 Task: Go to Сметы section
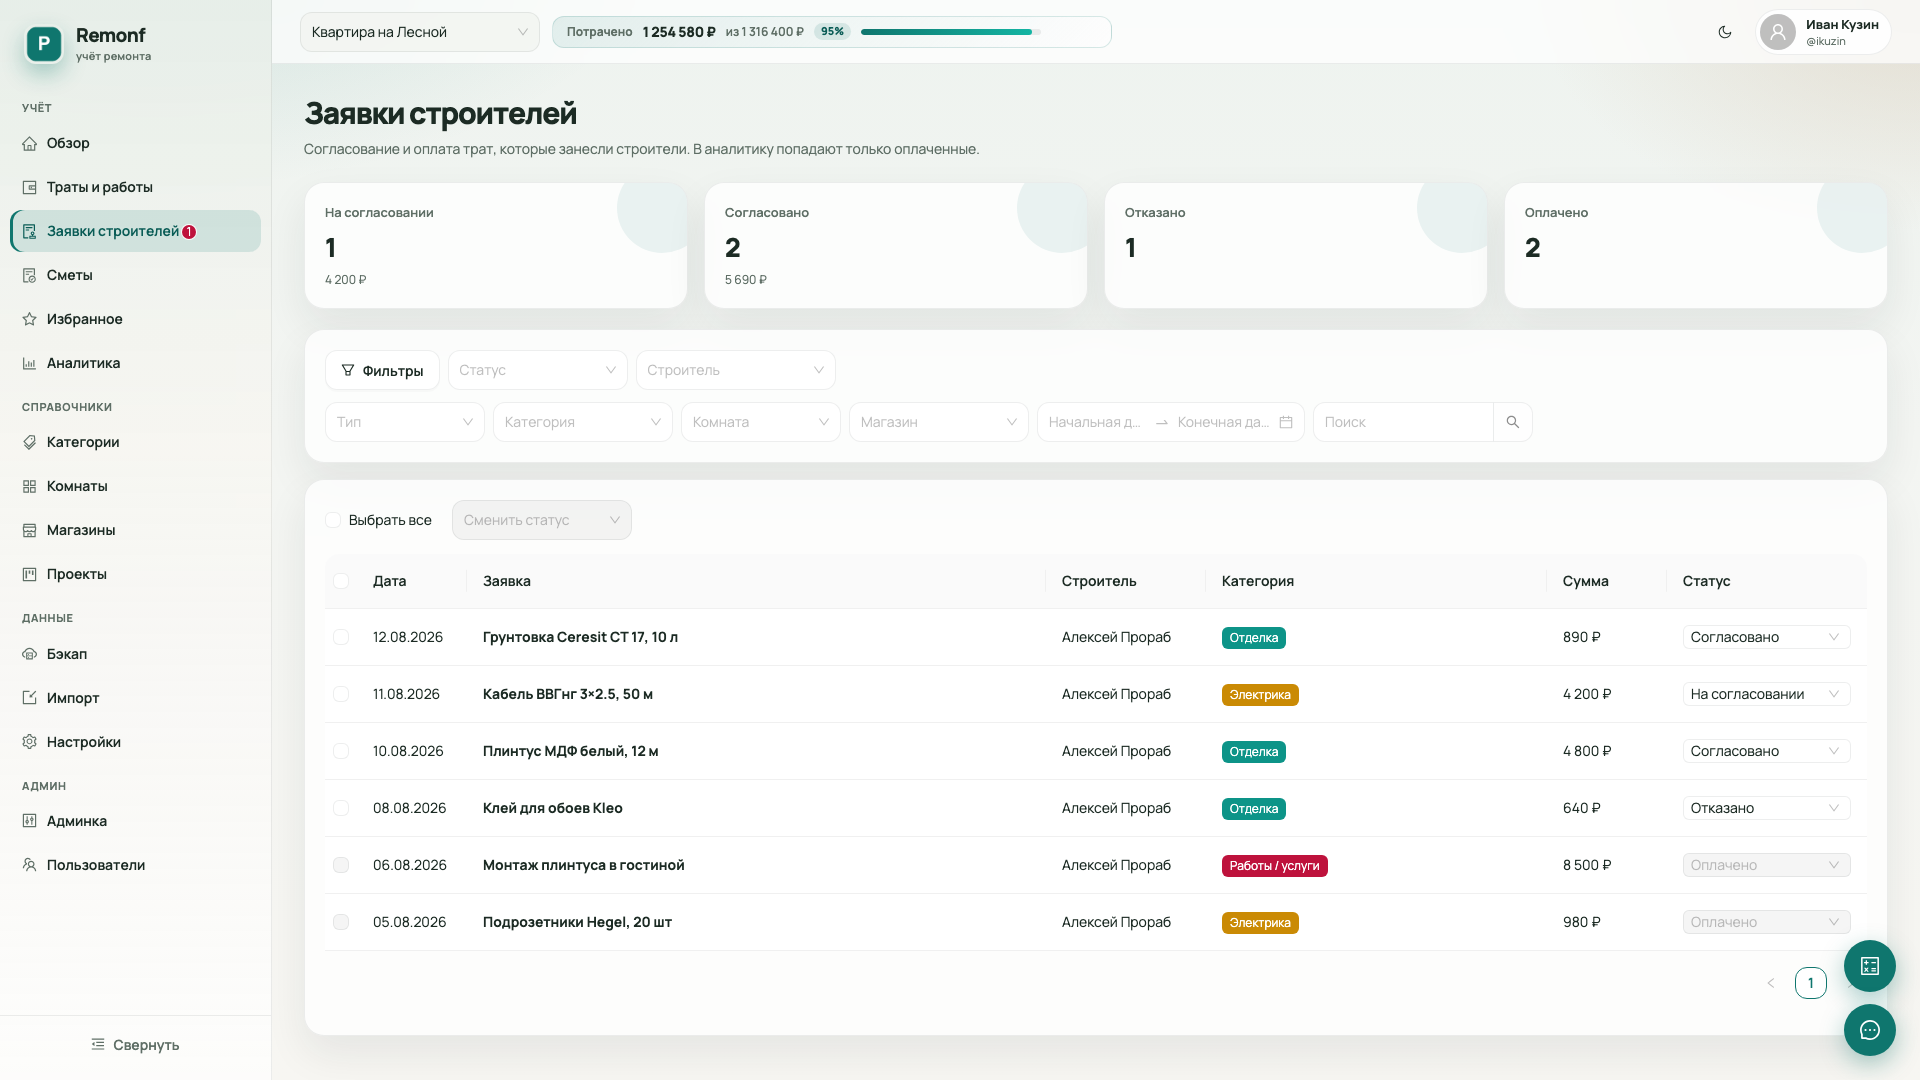tap(136, 275)
